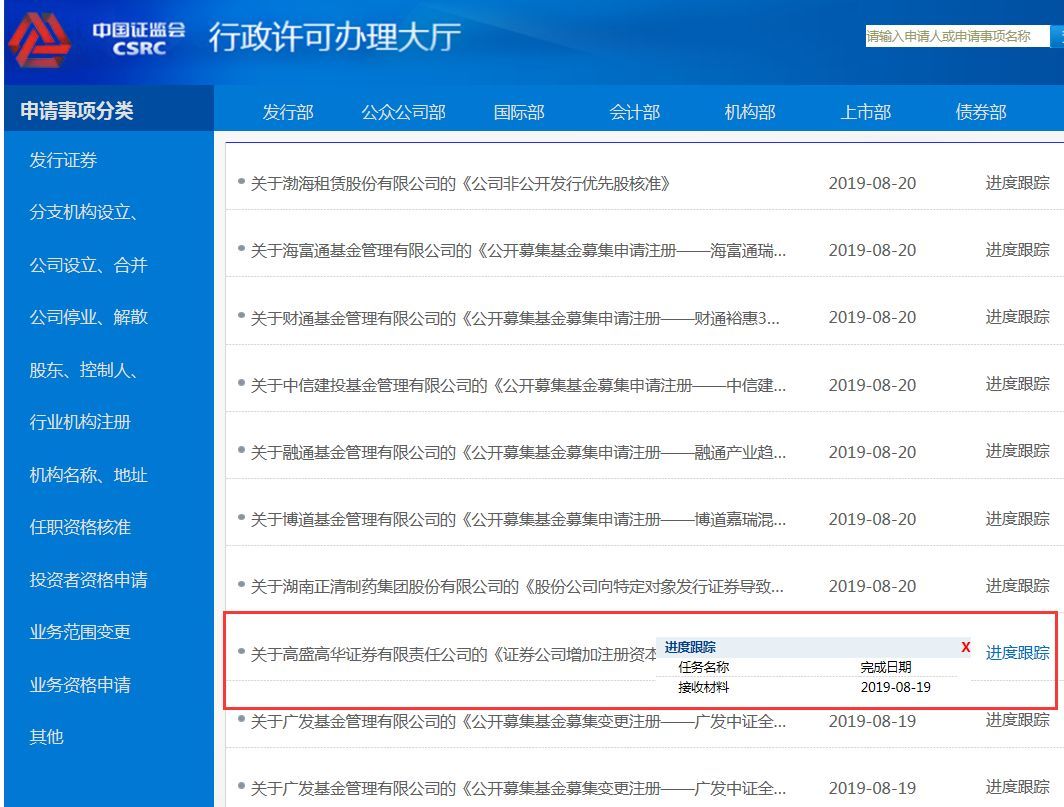The image size is (1064, 807).
Task: Select 业务资格申请 in the sidebar
Action: [x=80, y=685]
